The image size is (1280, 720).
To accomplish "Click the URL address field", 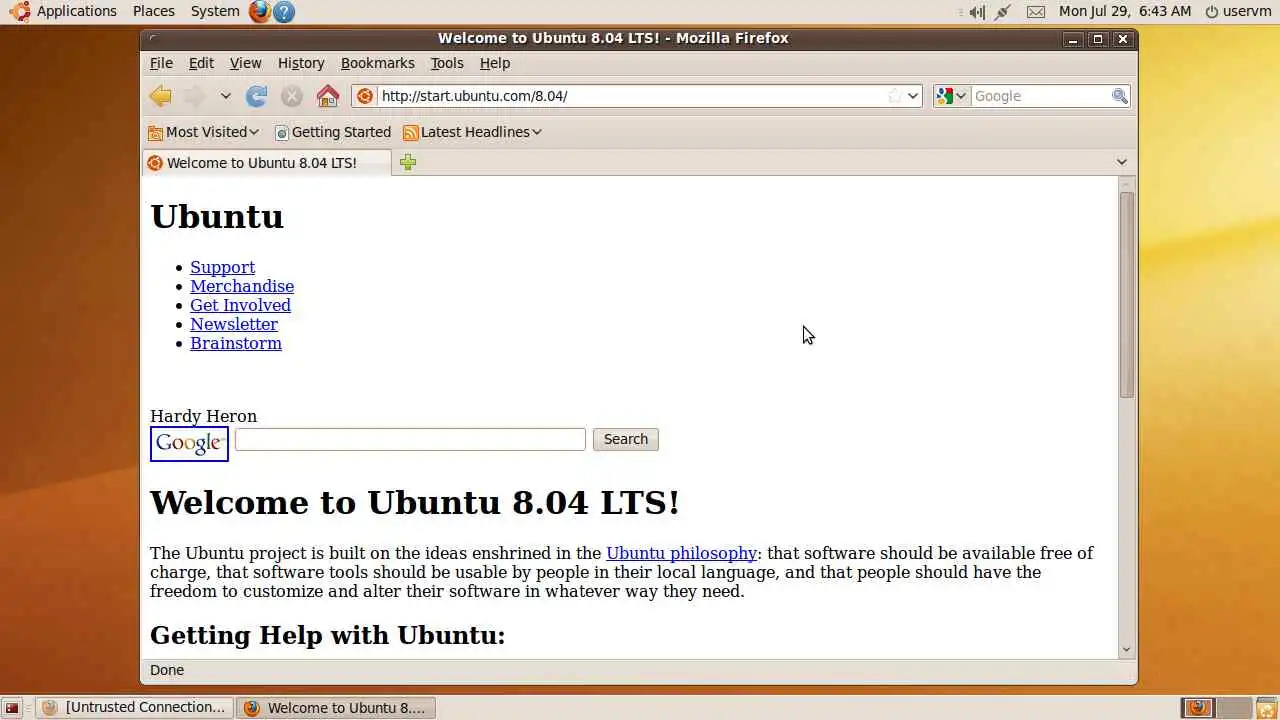I will (632, 96).
